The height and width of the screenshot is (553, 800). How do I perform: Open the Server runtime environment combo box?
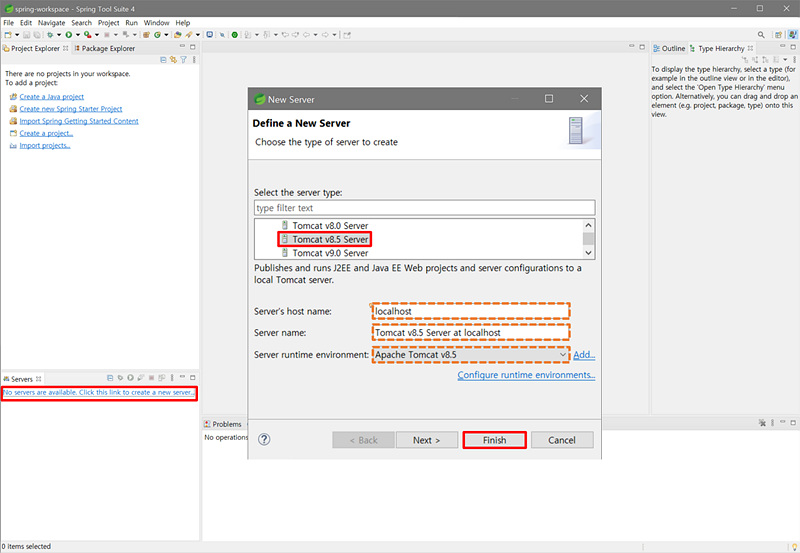(470, 355)
